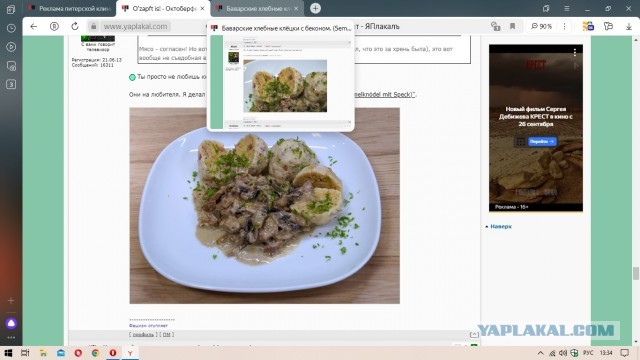Open the 13:34 taskbar clock

coord(606,353)
